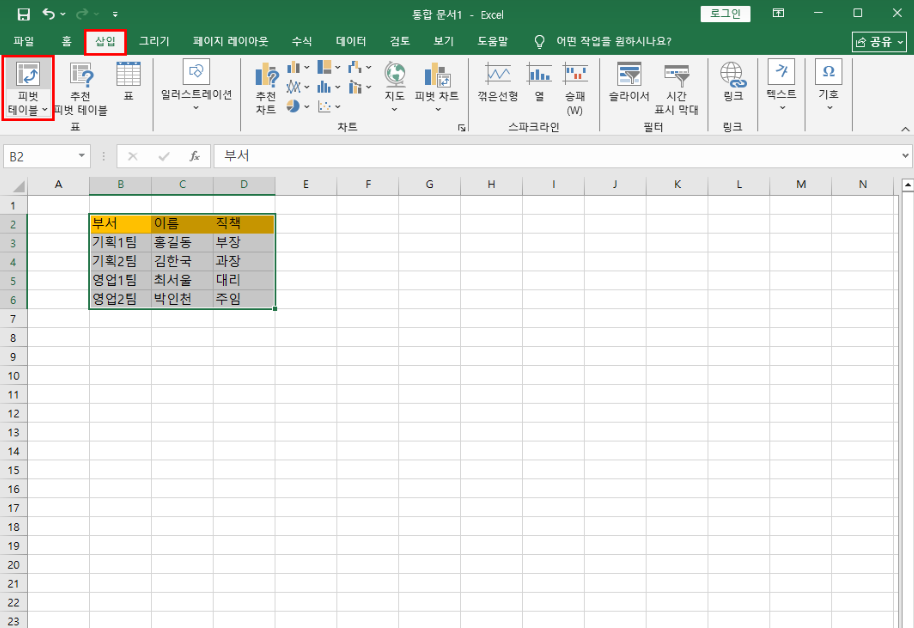Insert a Table (표) from the ribbon
Image resolution: width=914 pixels, height=628 pixels.
128,76
